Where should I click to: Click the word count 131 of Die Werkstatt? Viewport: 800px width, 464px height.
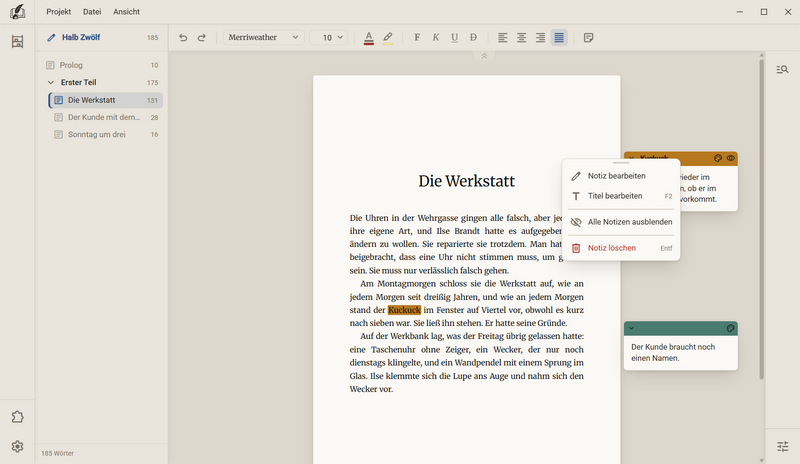tap(153, 101)
